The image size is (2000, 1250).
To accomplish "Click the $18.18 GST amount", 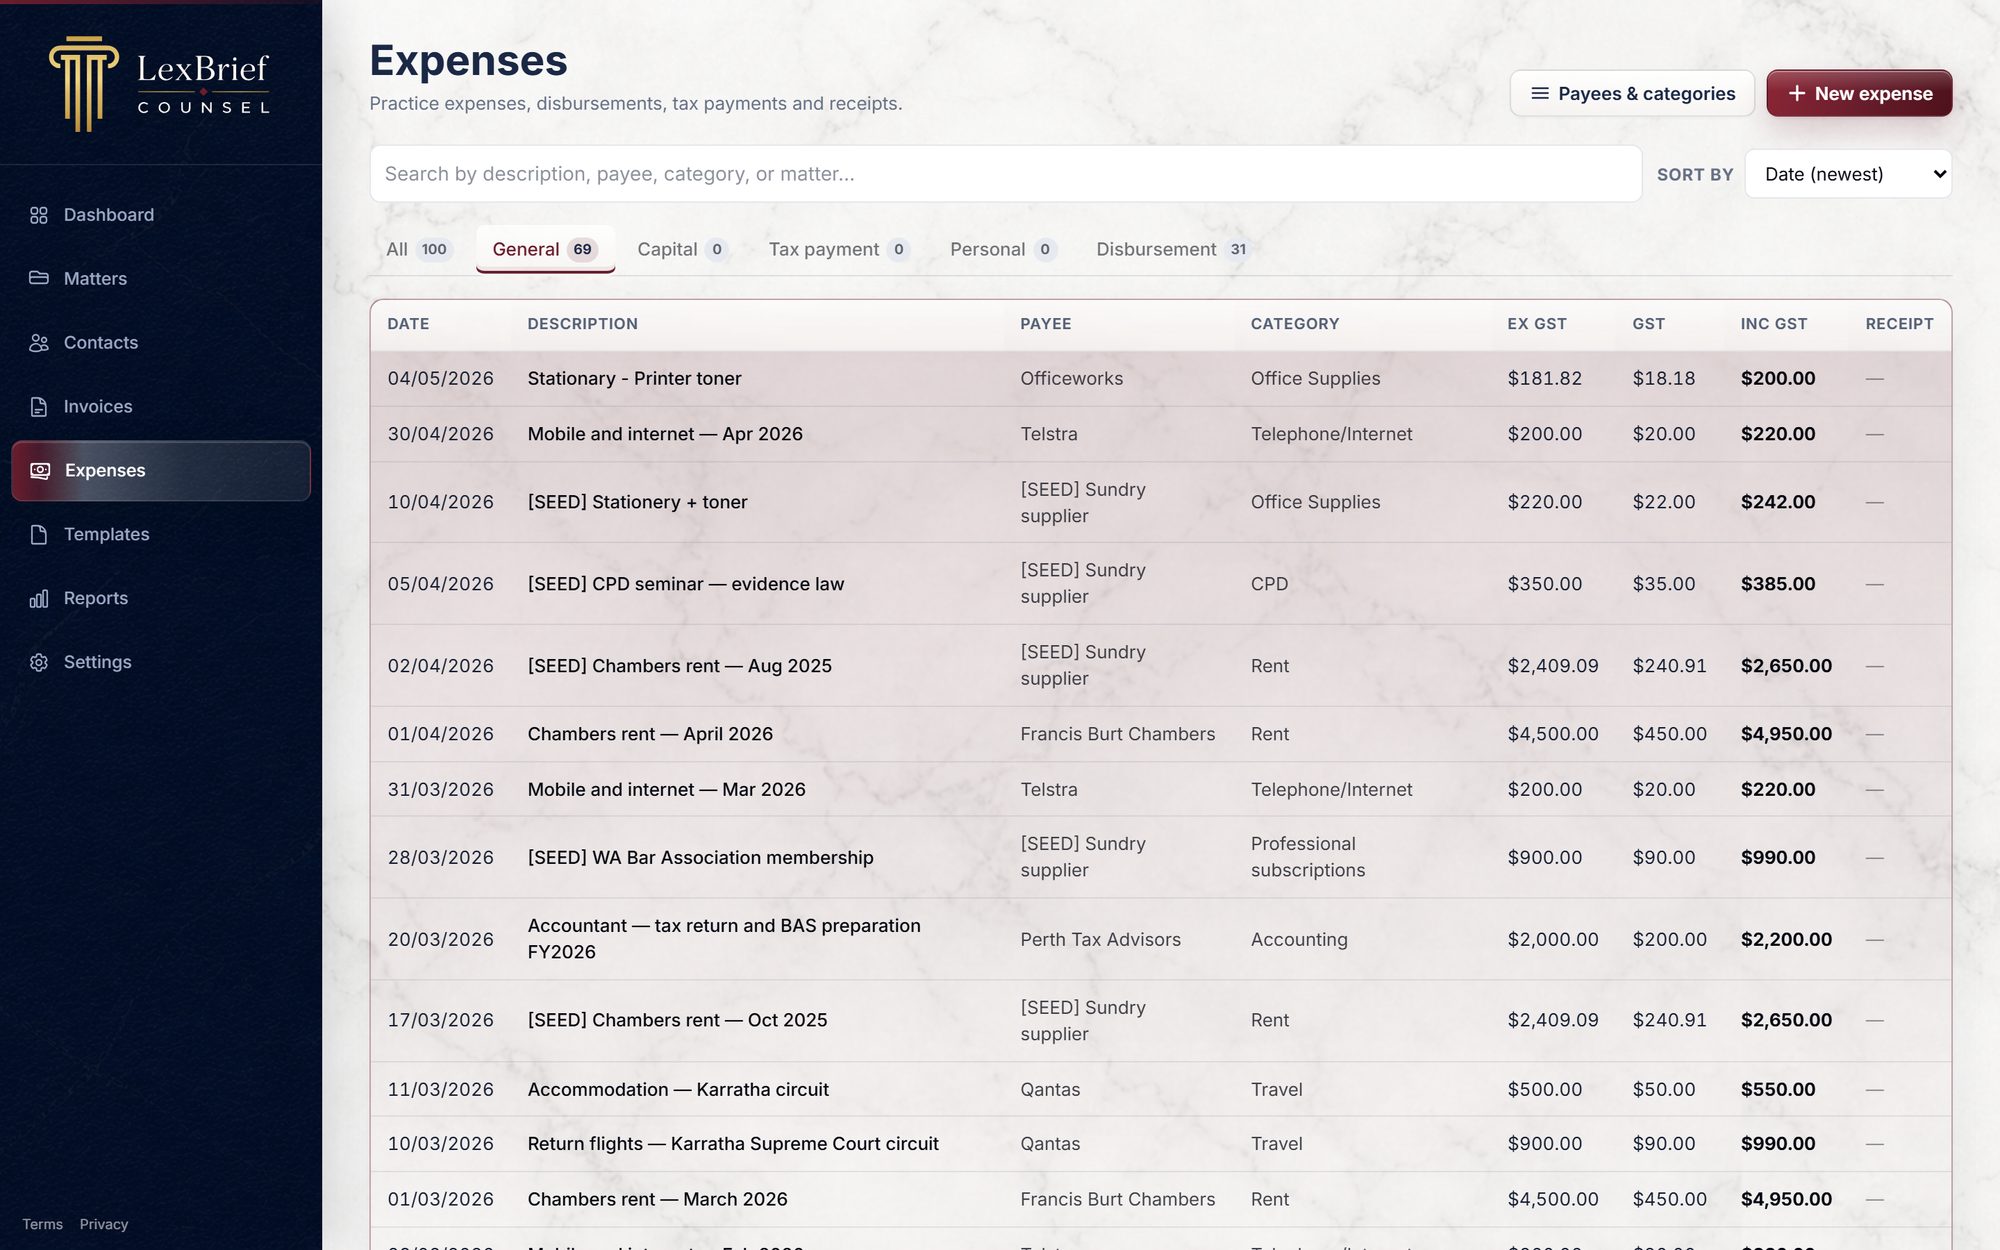I will pyautogui.click(x=1664, y=379).
